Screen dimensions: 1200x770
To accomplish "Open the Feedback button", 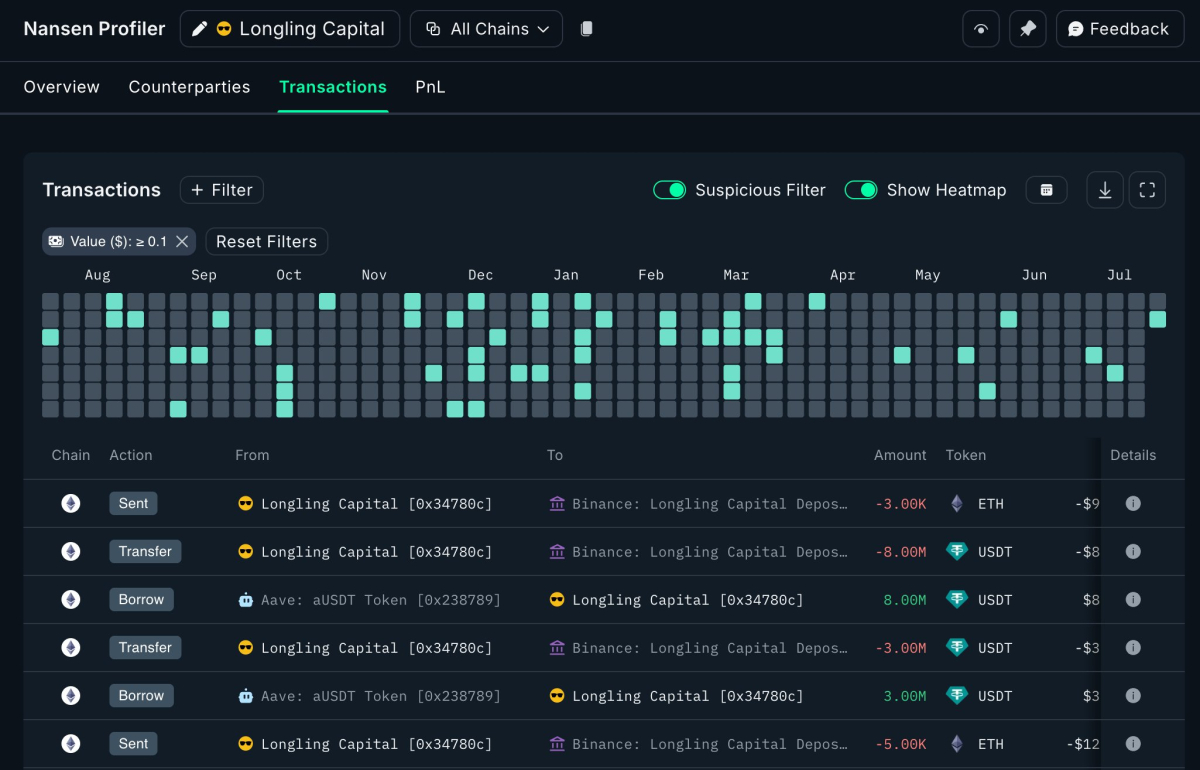I will point(1119,29).
